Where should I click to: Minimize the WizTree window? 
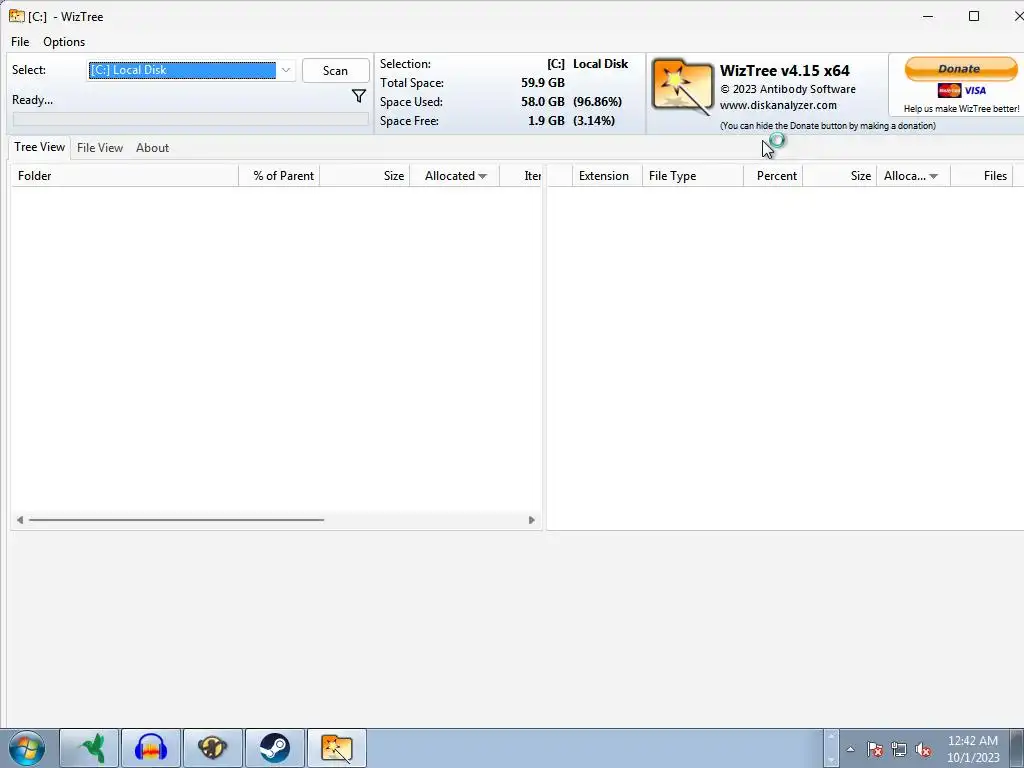click(x=928, y=16)
